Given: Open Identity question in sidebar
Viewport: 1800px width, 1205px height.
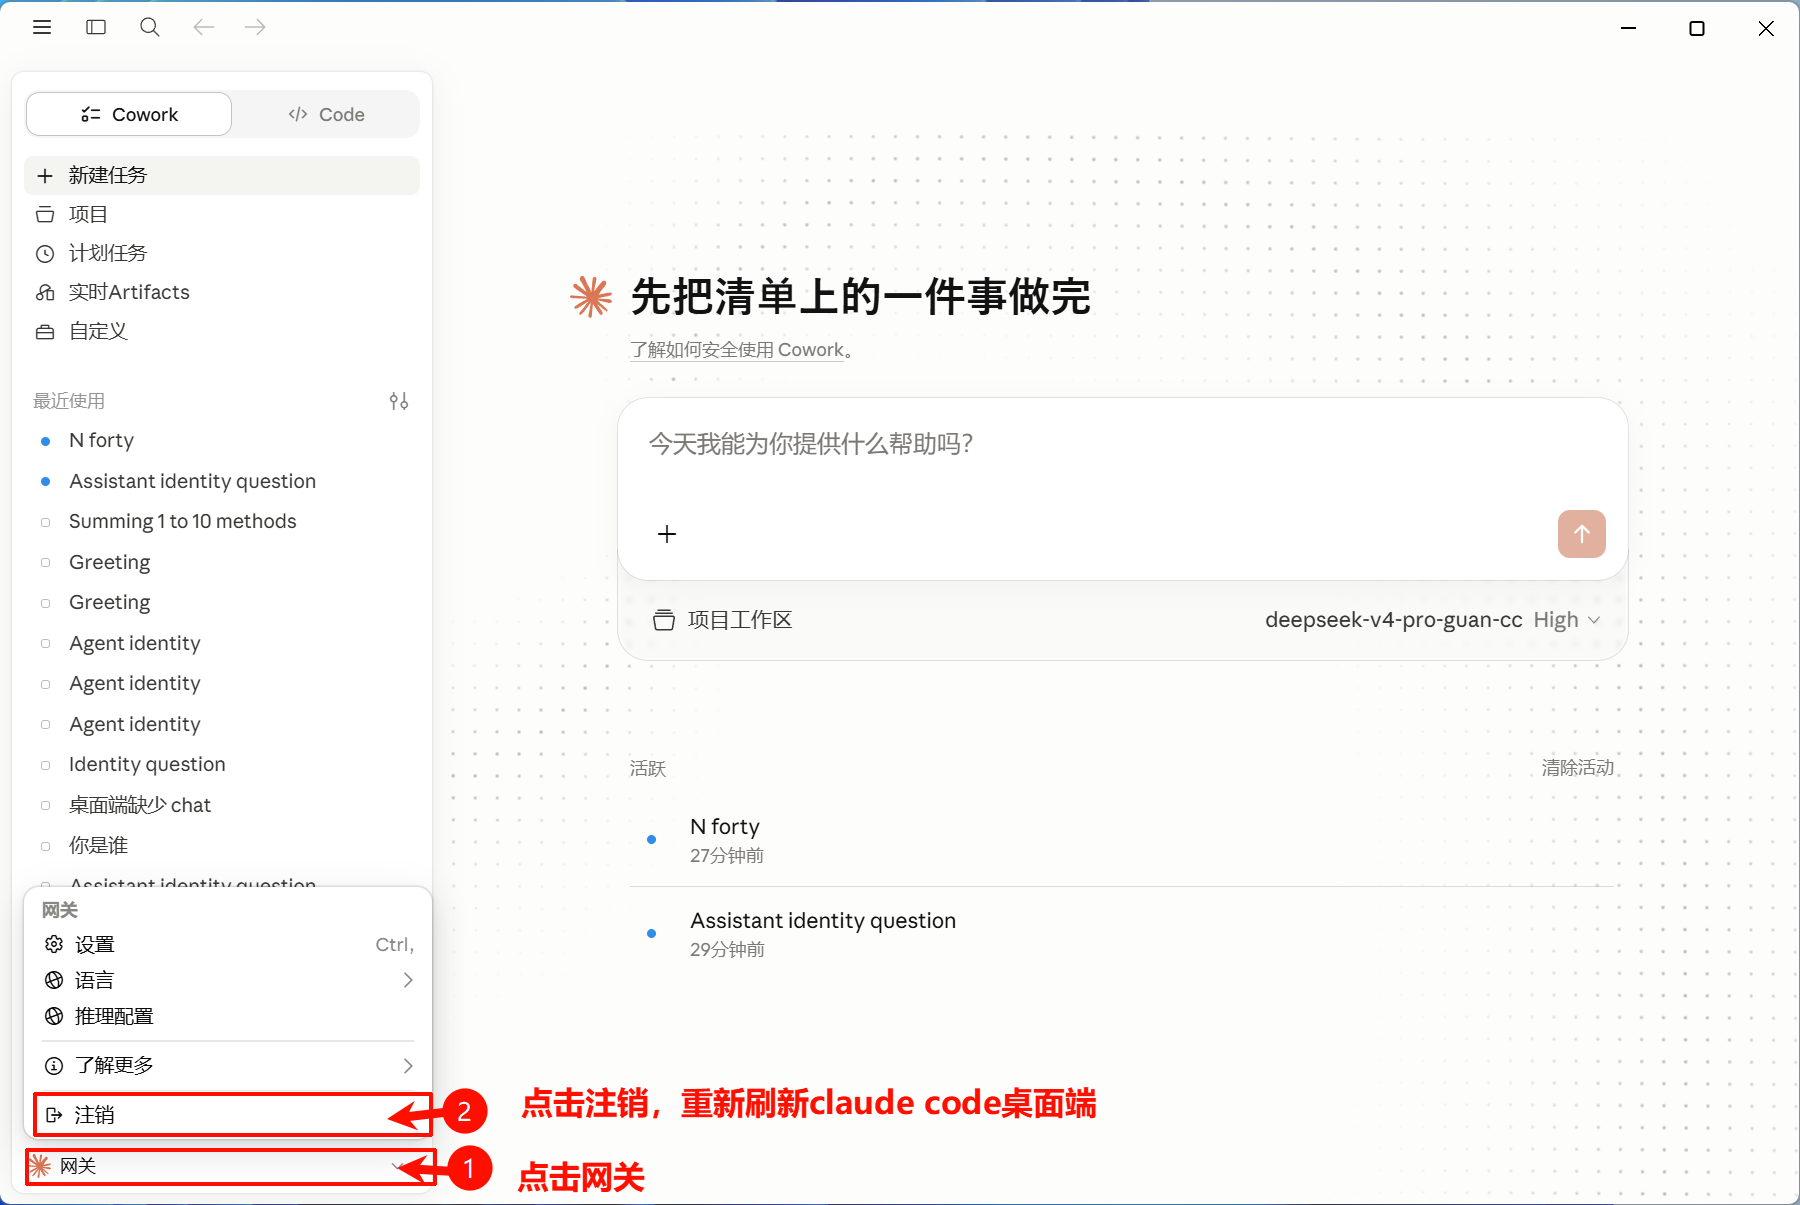Looking at the screenshot, I should 222,764.
